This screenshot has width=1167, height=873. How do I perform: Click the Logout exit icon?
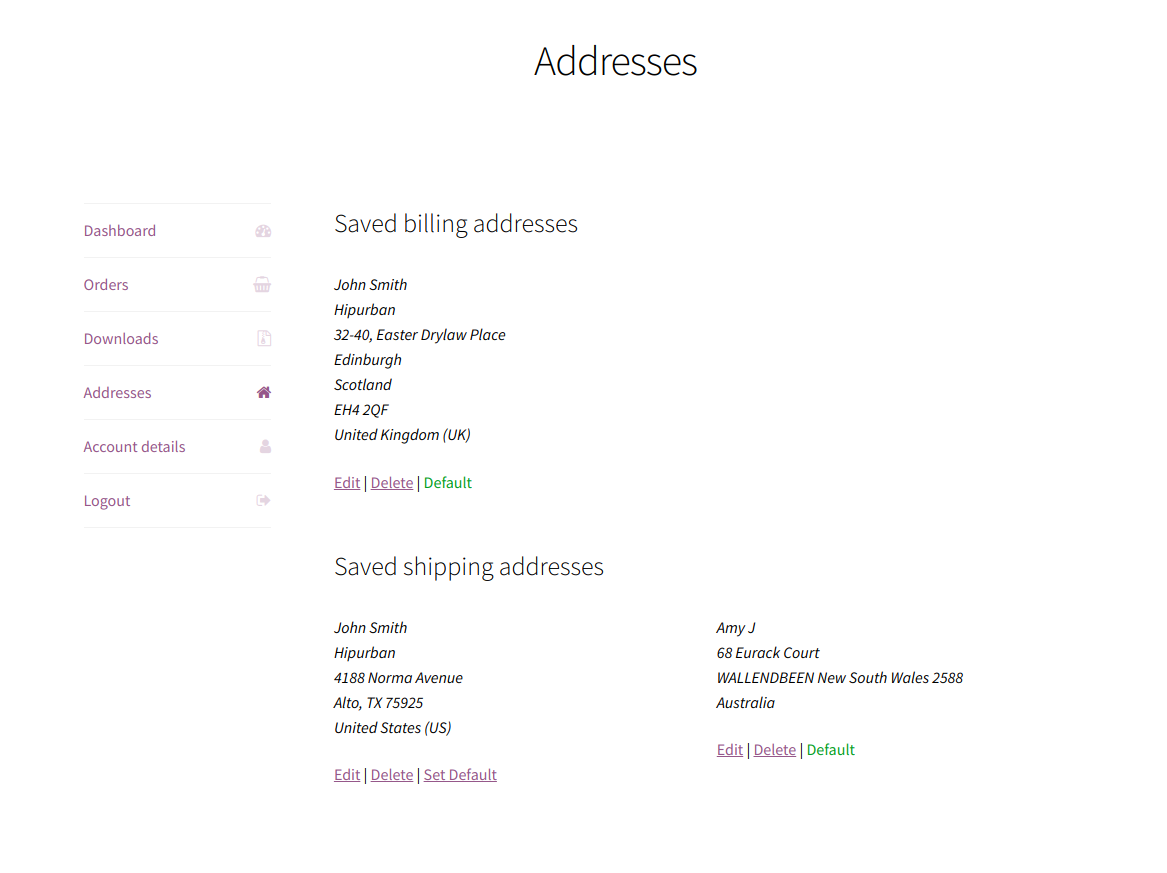[262, 500]
